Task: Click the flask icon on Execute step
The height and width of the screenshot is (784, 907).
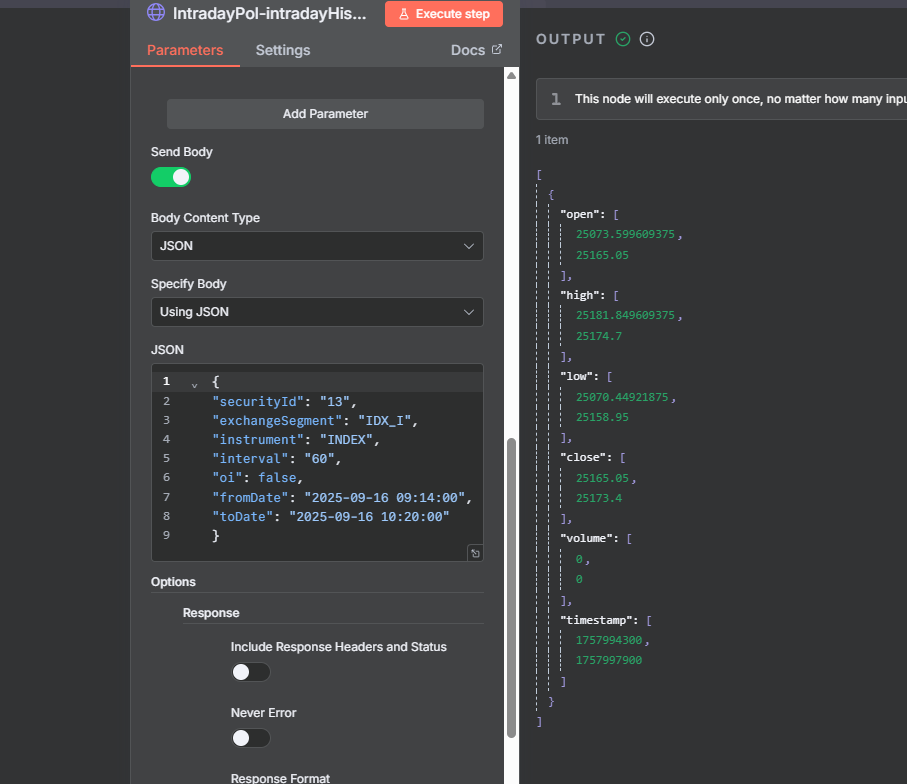Action: tap(404, 14)
